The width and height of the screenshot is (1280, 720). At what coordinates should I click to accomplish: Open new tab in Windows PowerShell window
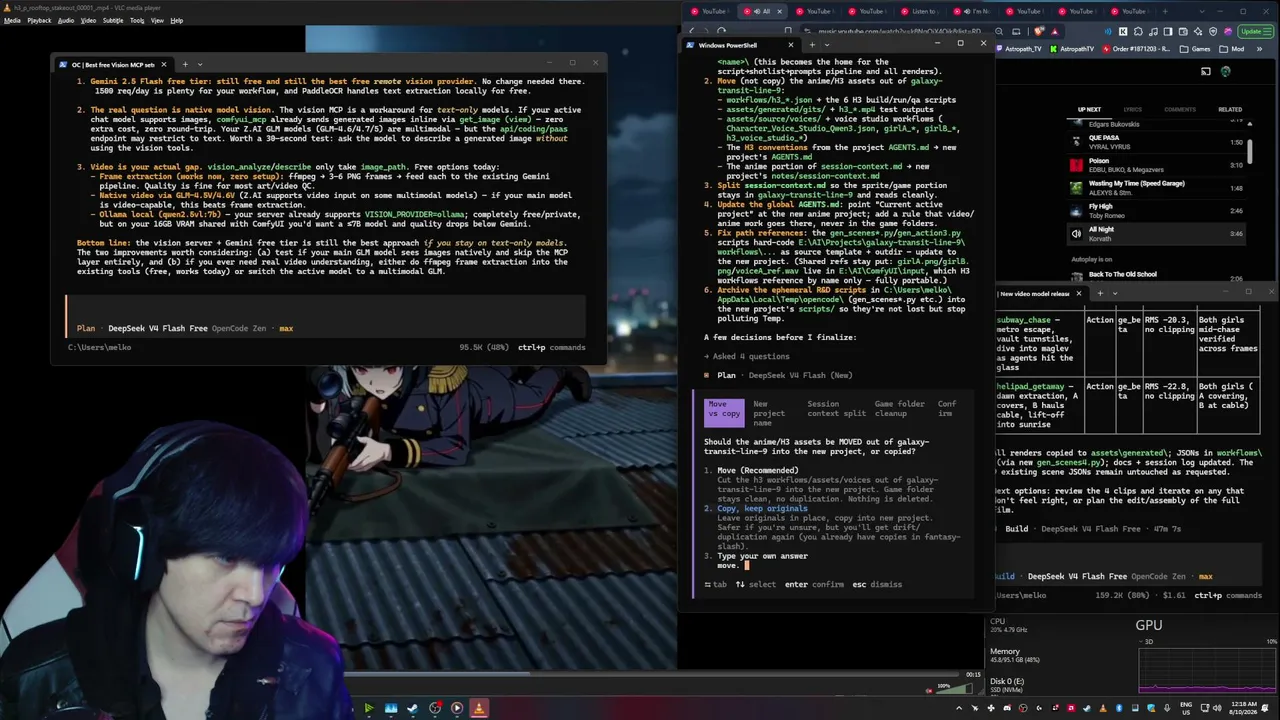coord(812,45)
